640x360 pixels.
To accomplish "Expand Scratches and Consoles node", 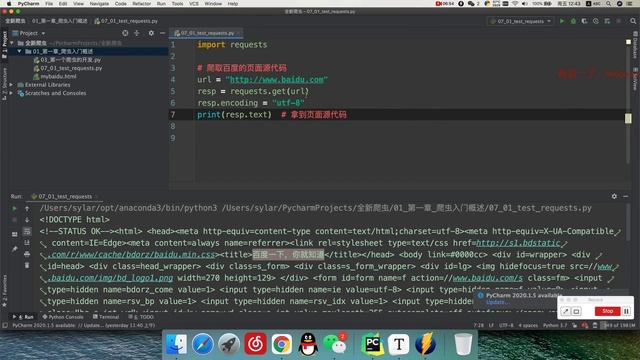I will (11, 93).
